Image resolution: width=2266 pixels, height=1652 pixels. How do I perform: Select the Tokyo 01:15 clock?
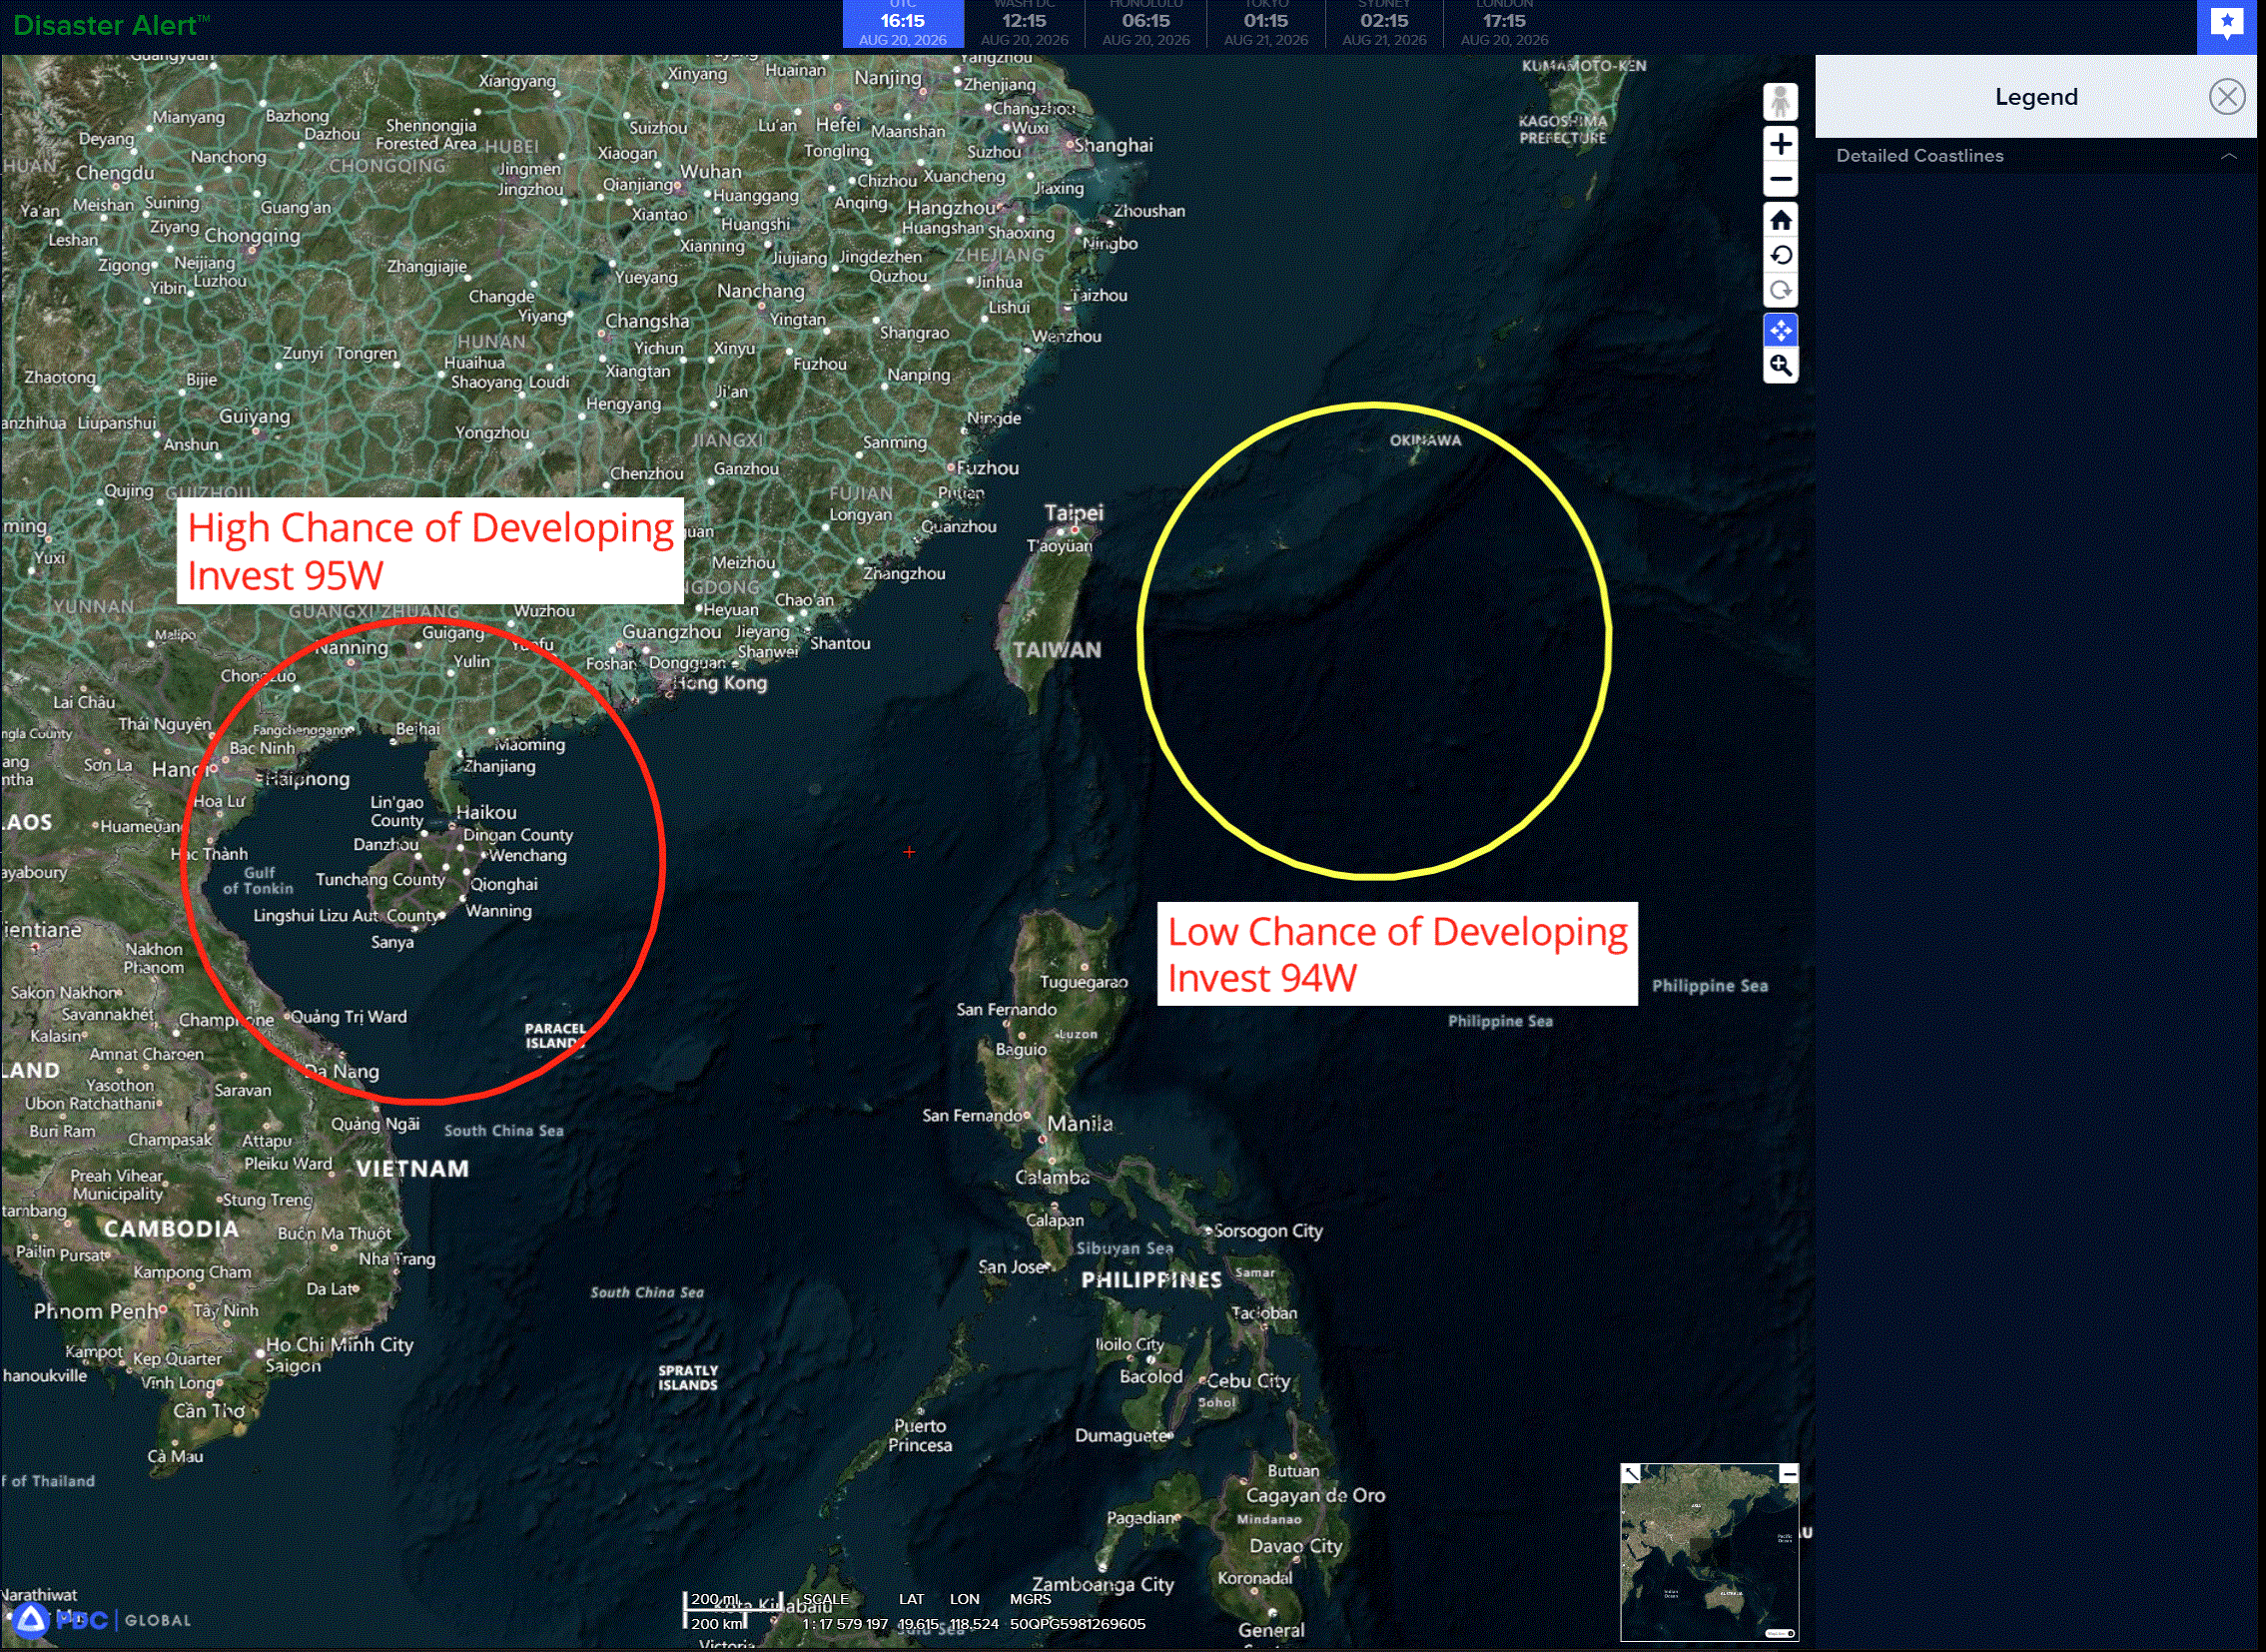pos(1266,24)
